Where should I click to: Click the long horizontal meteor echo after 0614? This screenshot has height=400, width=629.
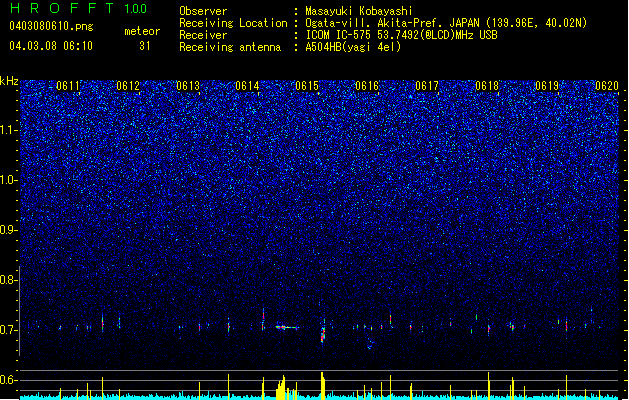coord(287,327)
